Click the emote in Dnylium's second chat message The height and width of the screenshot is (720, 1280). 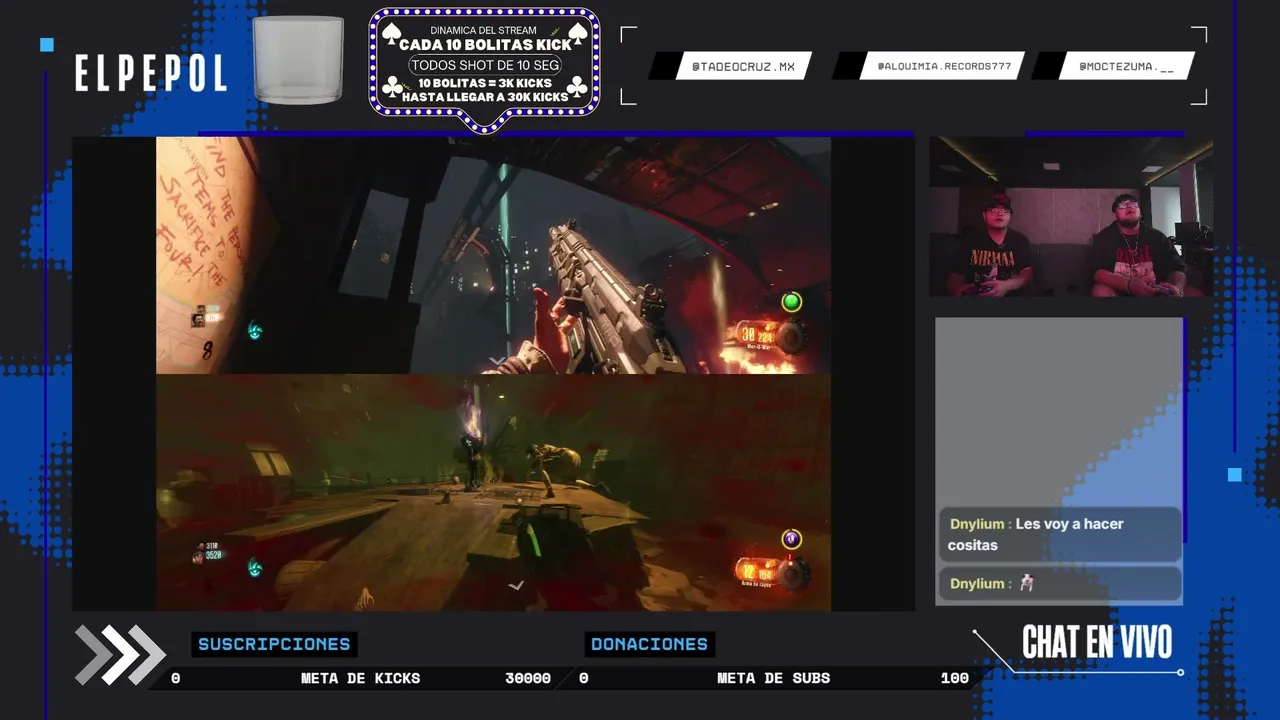click(x=1026, y=584)
